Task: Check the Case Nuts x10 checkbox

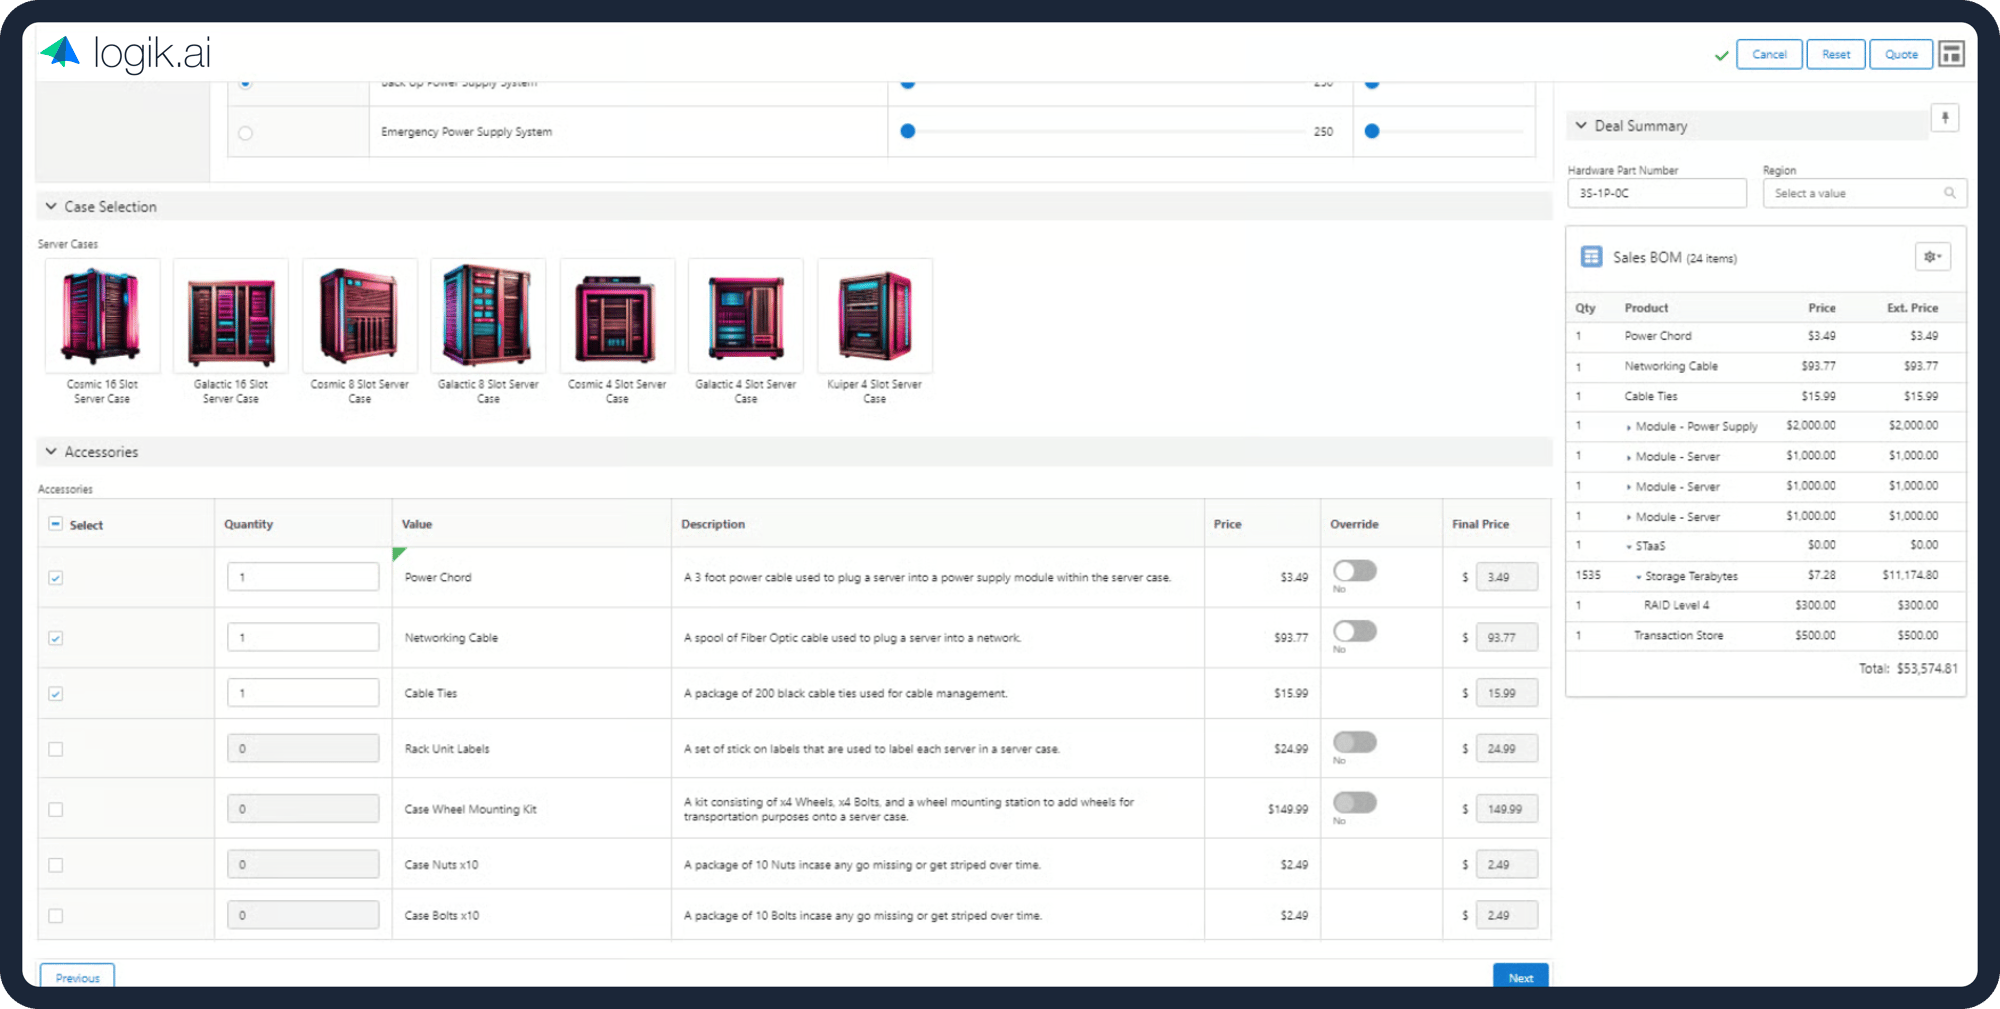Action: (56, 865)
